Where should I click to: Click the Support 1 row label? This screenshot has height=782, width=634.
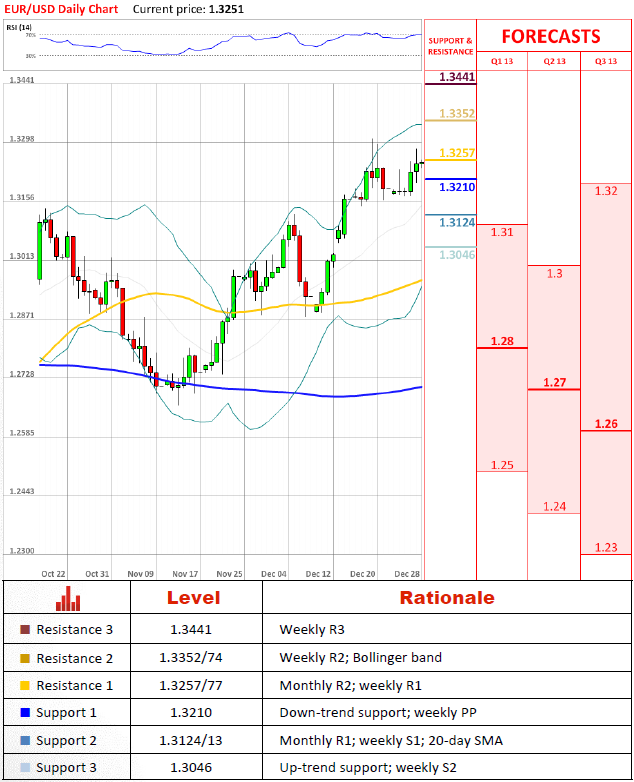[x=66, y=713]
